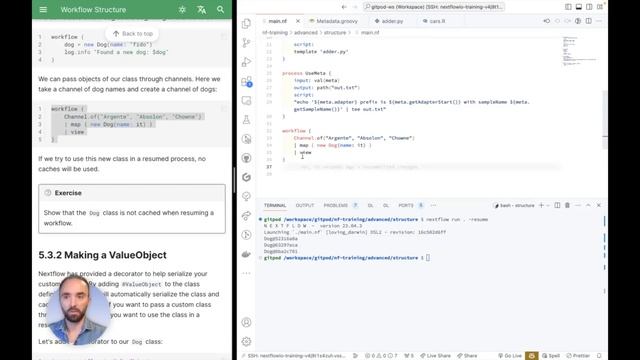Image resolution: width=640 pixels, height=360 pixels.
Task: Click the main.nf breadcrumb
Action: coord(370,32)
